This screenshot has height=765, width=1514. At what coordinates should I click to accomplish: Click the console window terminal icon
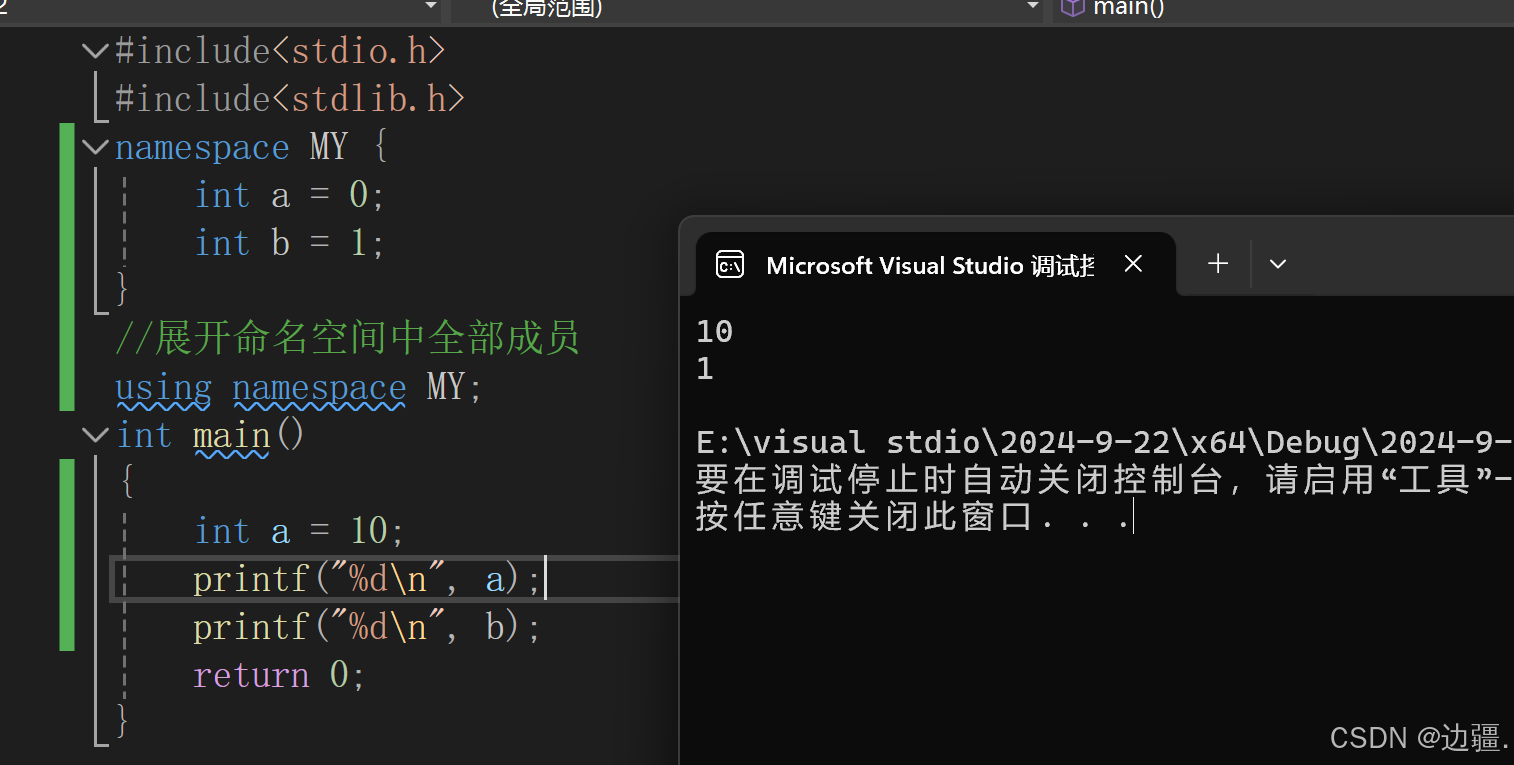coord(730,265)
